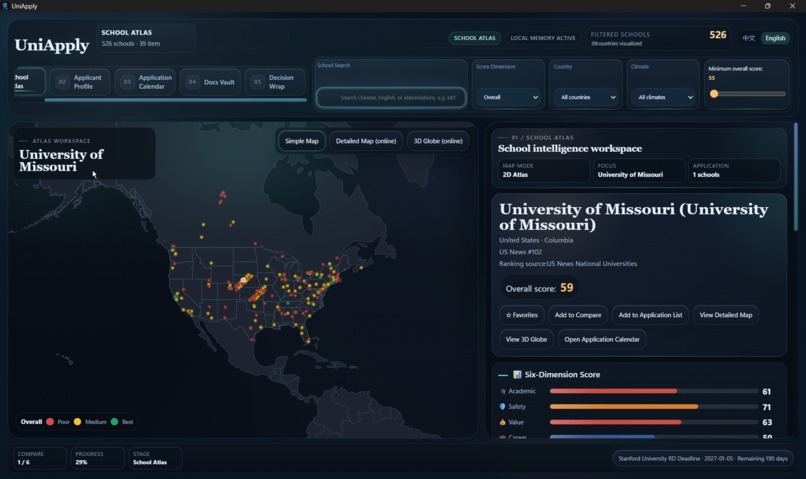Click the red Poor legend dot
806x479 pixels.
50,421
